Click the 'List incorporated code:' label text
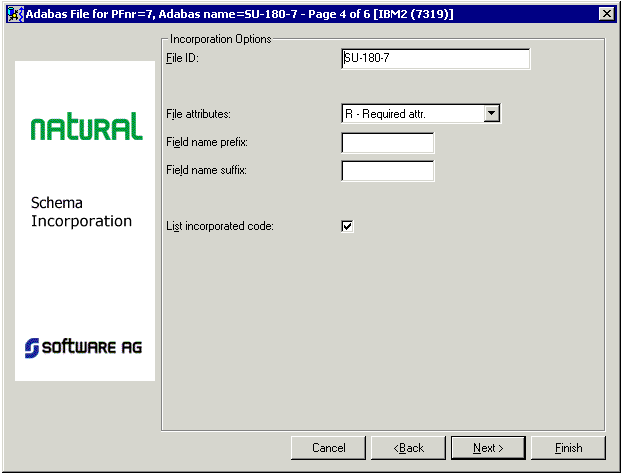Viewport: 622px width, 474px height. (219, 227)
